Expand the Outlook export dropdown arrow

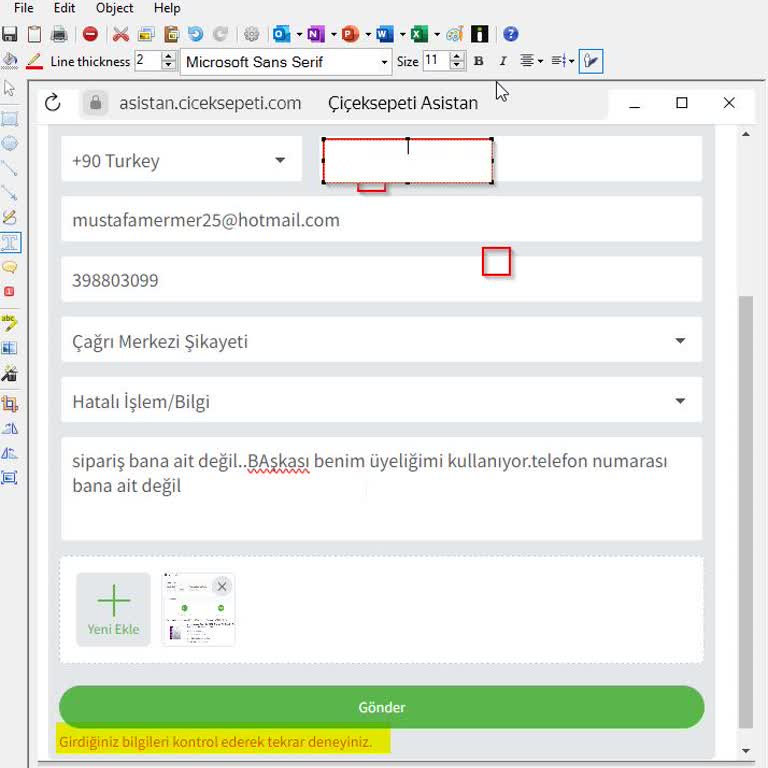coord(299,34)
